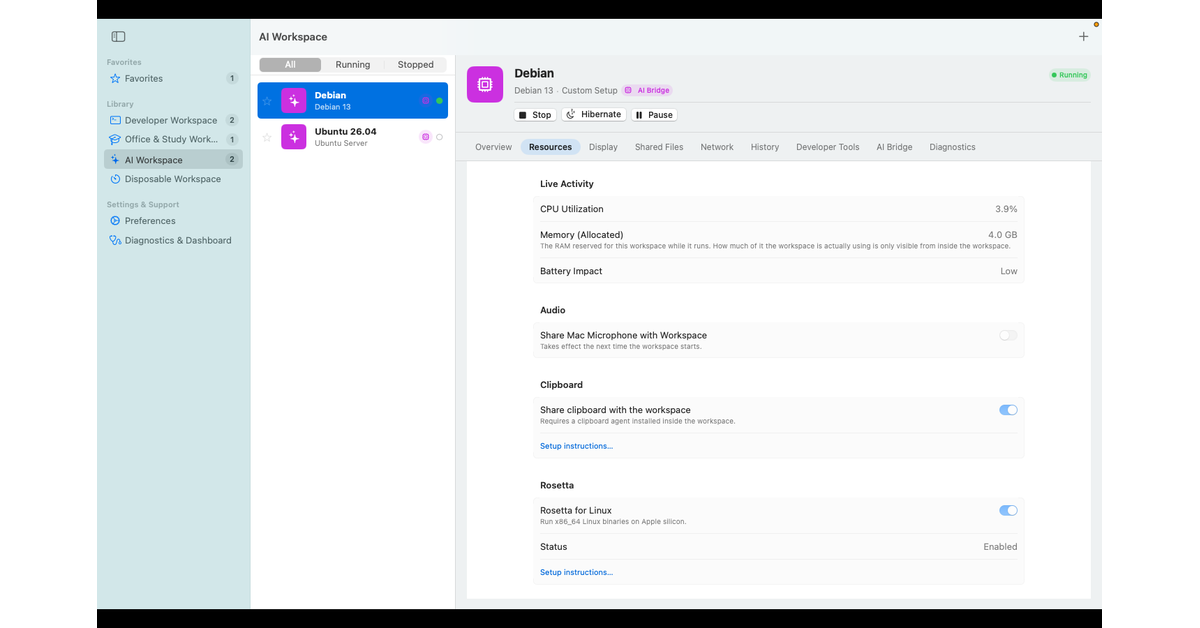Click the Battery Impact Low value
This screenshot has width=1200, height=628.
click(1009, 271)
